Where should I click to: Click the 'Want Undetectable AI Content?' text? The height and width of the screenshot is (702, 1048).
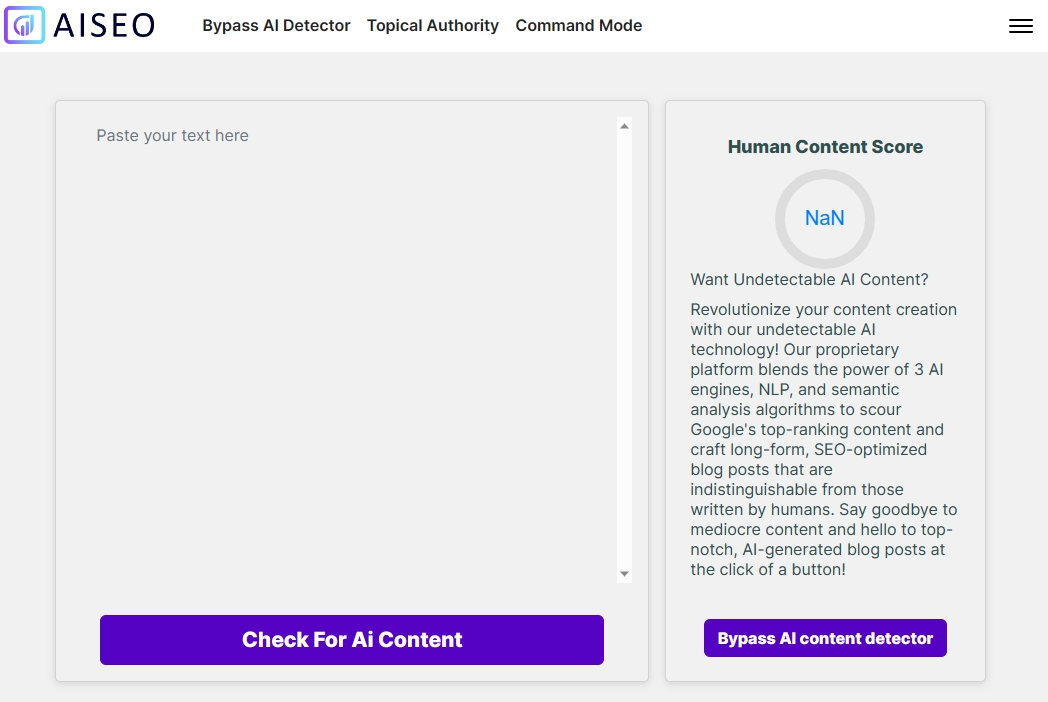(x=809, y=279)
